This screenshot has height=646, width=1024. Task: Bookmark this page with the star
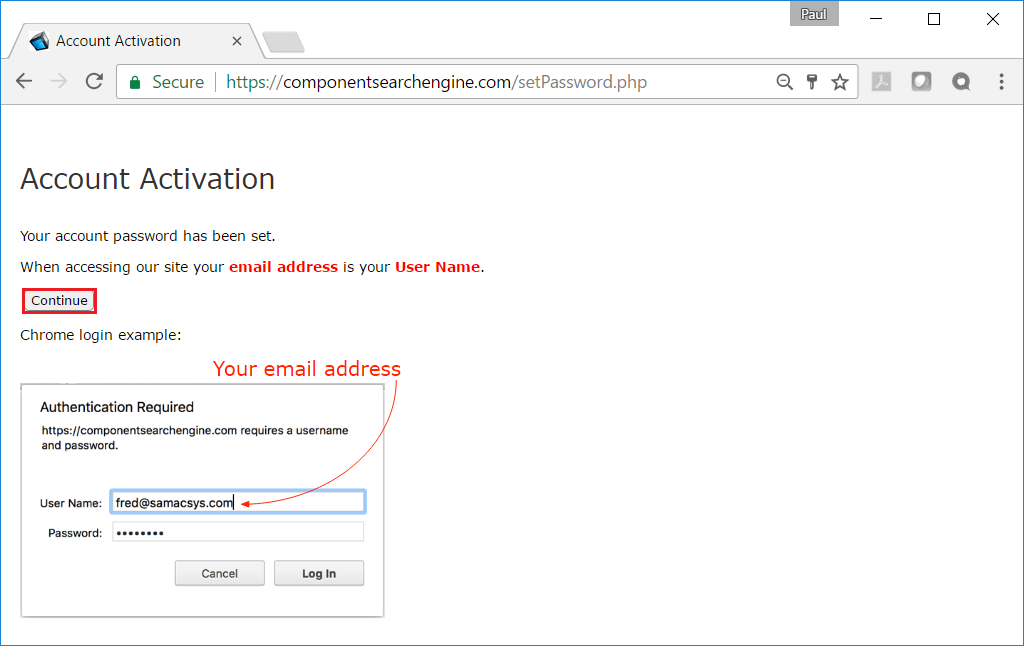(x=840, y=82)
